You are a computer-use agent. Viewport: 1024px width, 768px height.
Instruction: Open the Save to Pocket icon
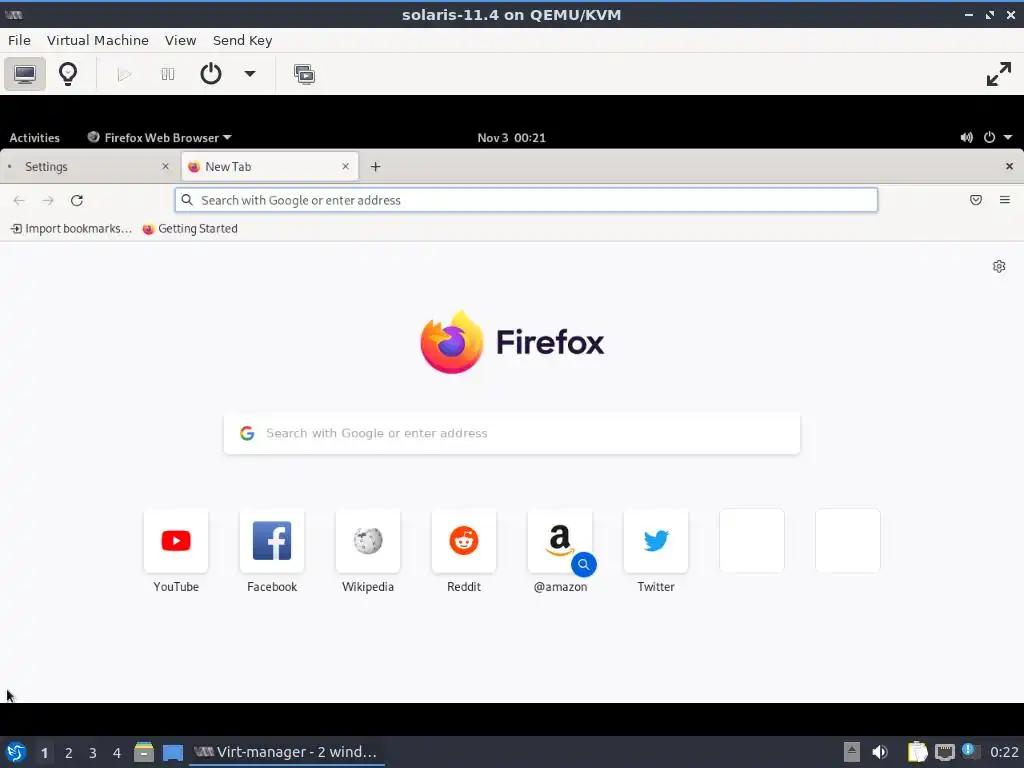click(x=976, y=200)
